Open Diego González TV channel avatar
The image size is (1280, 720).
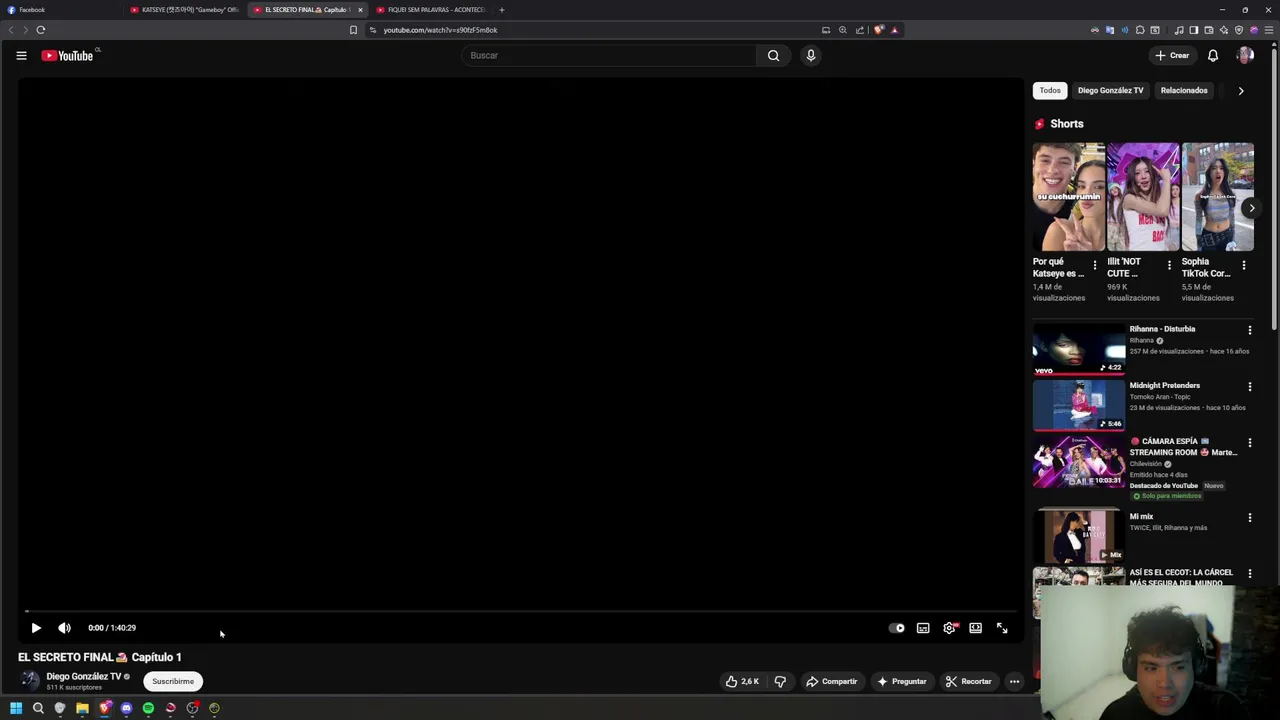31,682
